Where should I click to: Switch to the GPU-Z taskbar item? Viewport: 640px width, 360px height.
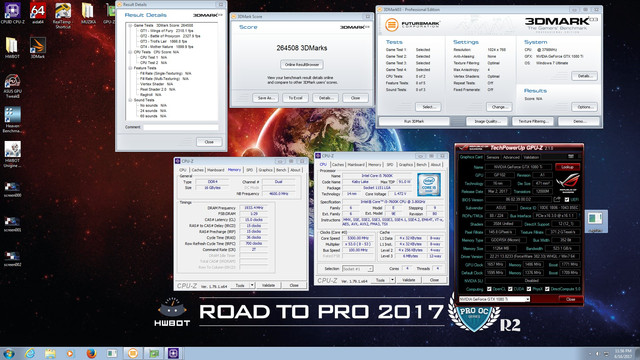[x=153, y=353]
